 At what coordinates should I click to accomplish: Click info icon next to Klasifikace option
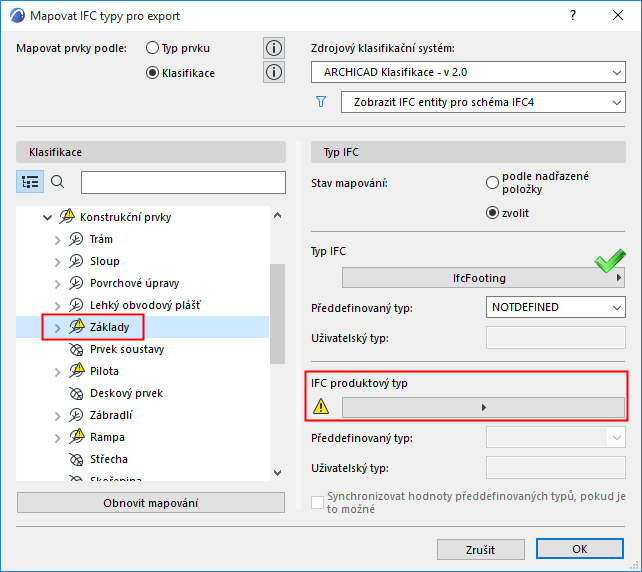274,72
